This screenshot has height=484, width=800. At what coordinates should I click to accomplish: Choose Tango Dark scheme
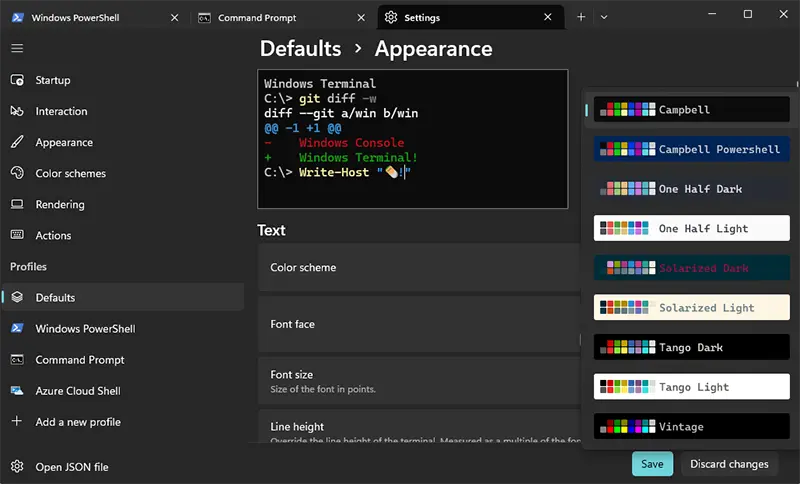click(x=691, y=347)
